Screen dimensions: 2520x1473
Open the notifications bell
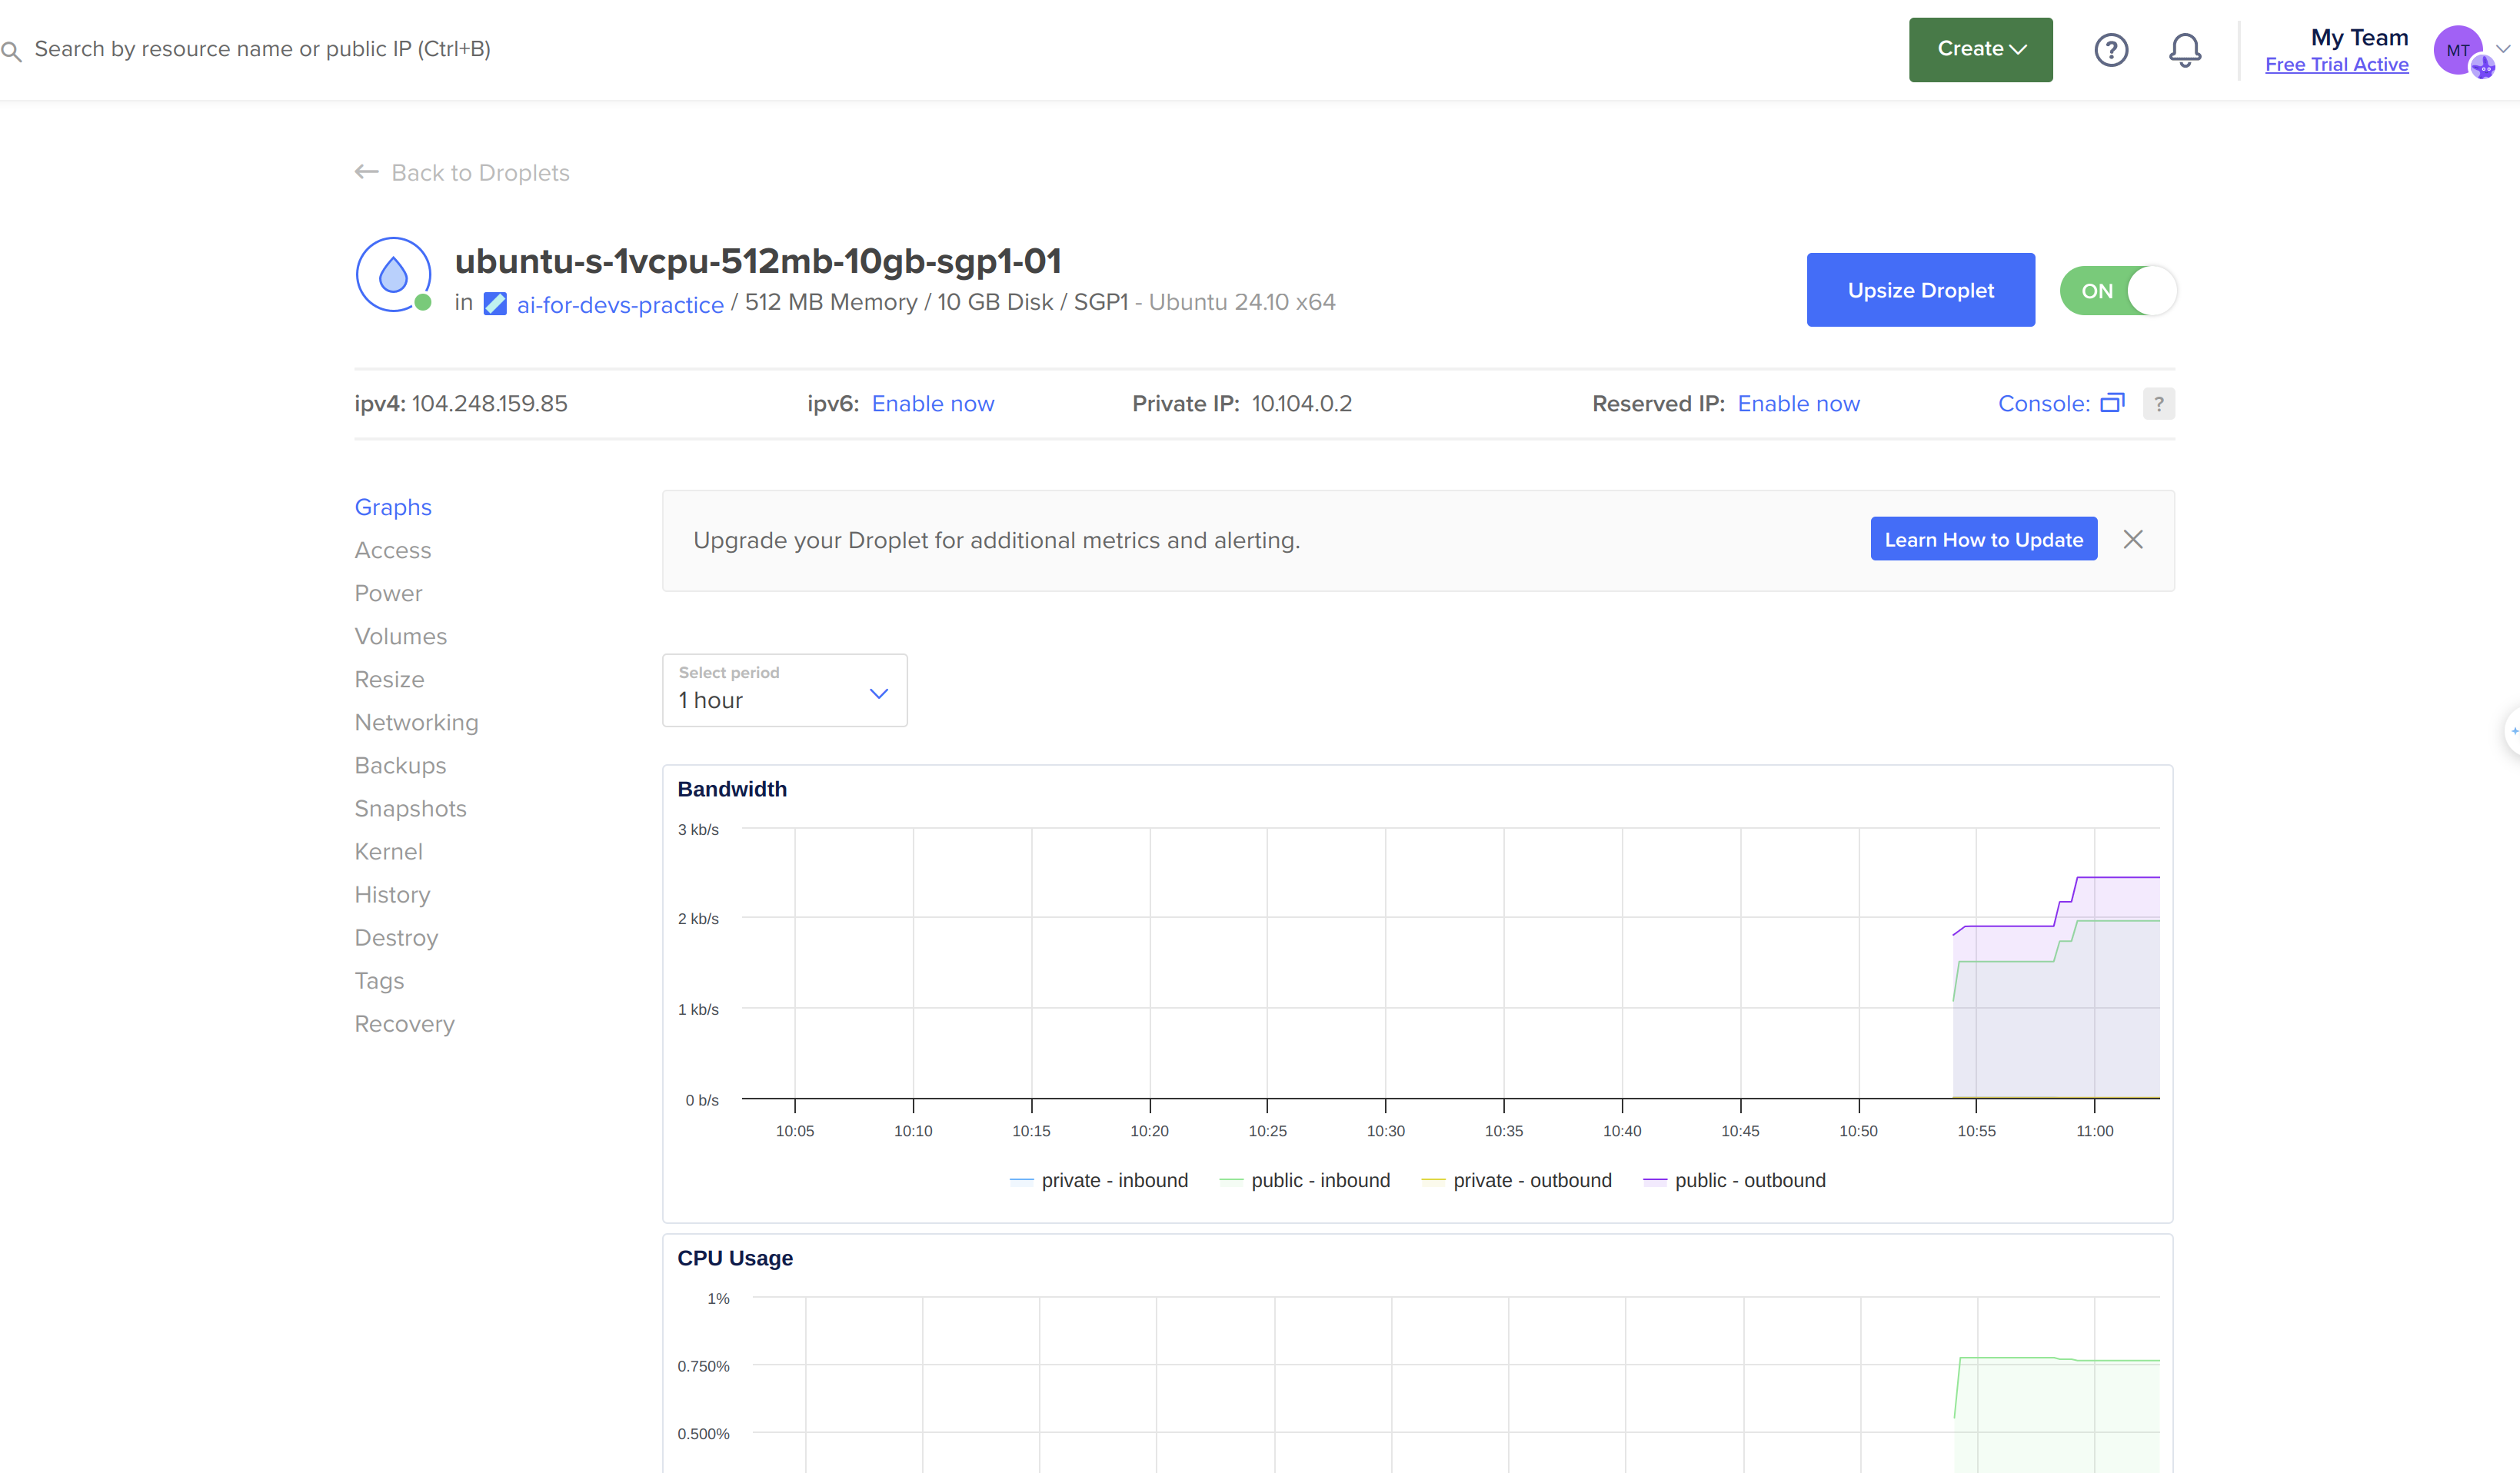[2185, 49]
